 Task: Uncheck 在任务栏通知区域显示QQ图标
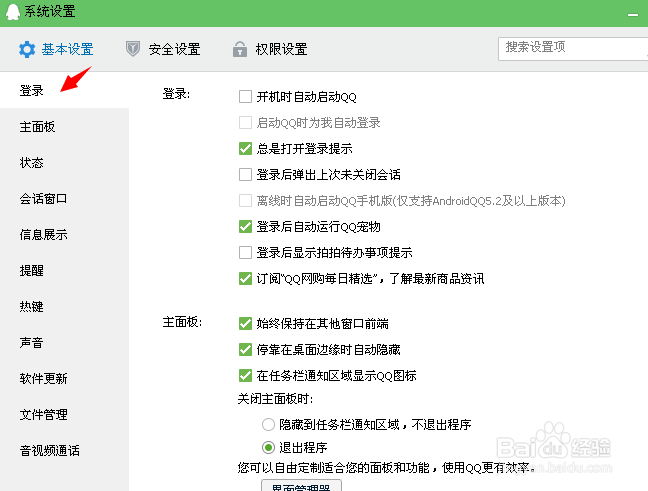(x=245, y=376)
